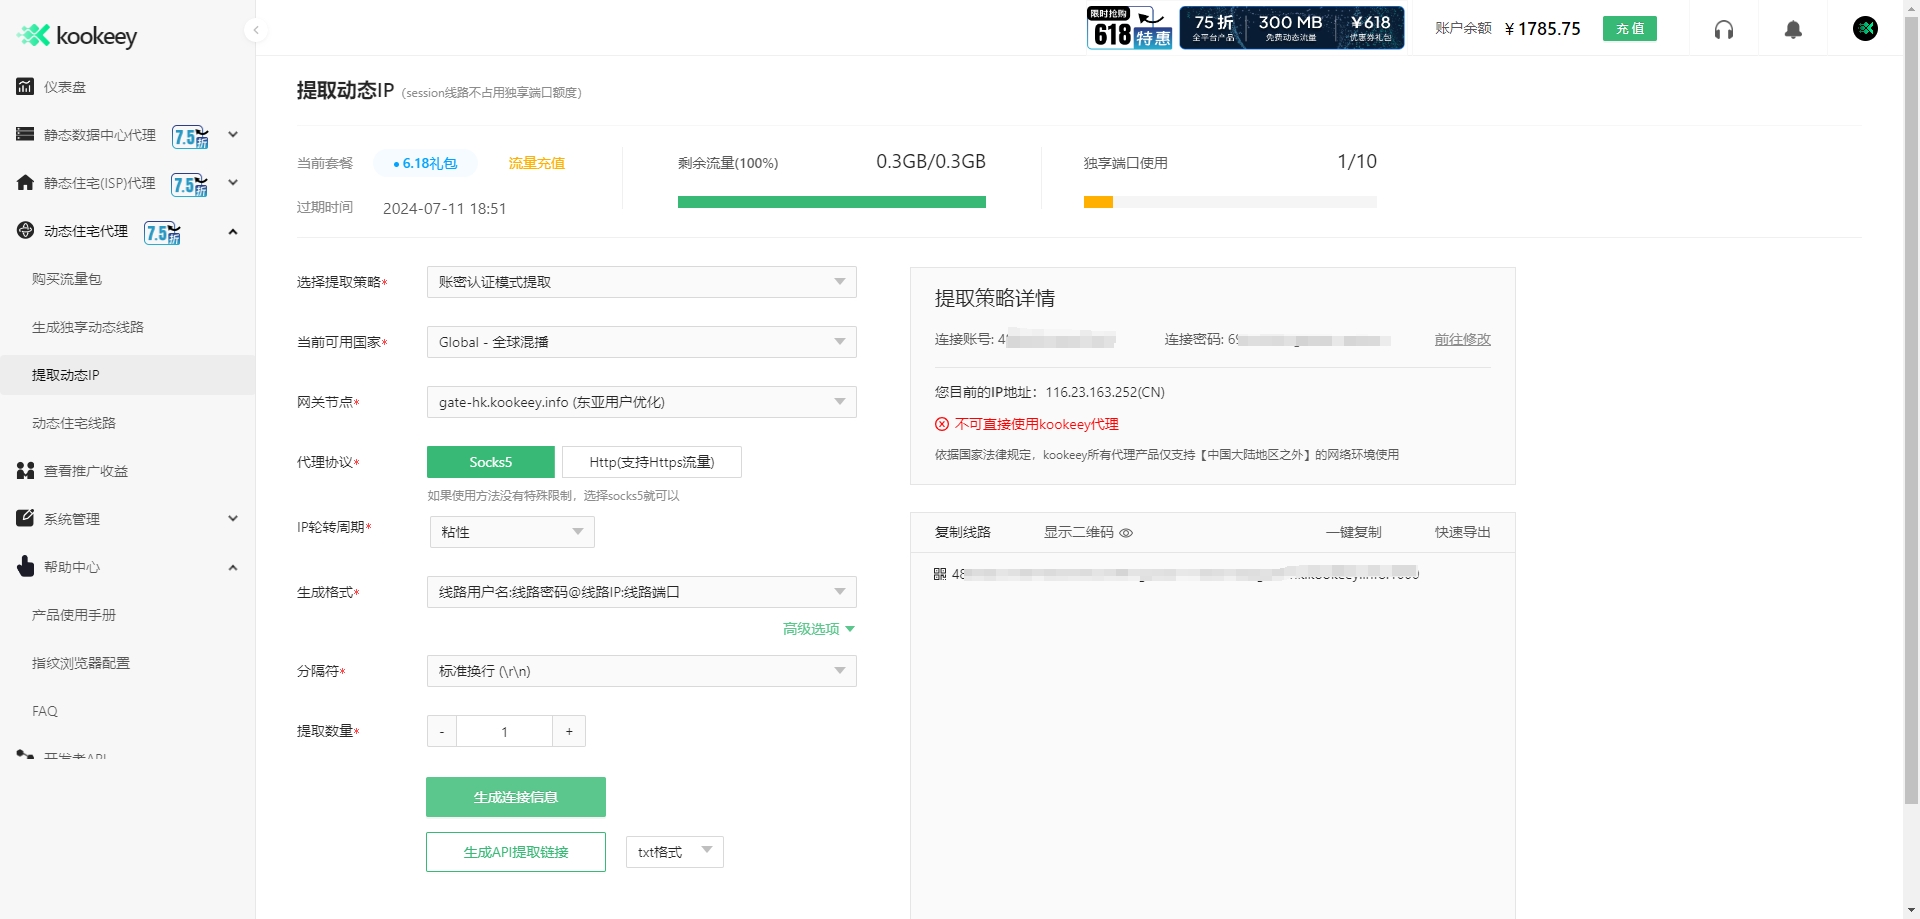This screenshot has height=919, width=1920.
Task: Click the headset customer support icon
Action: [x=1724, y=29]
